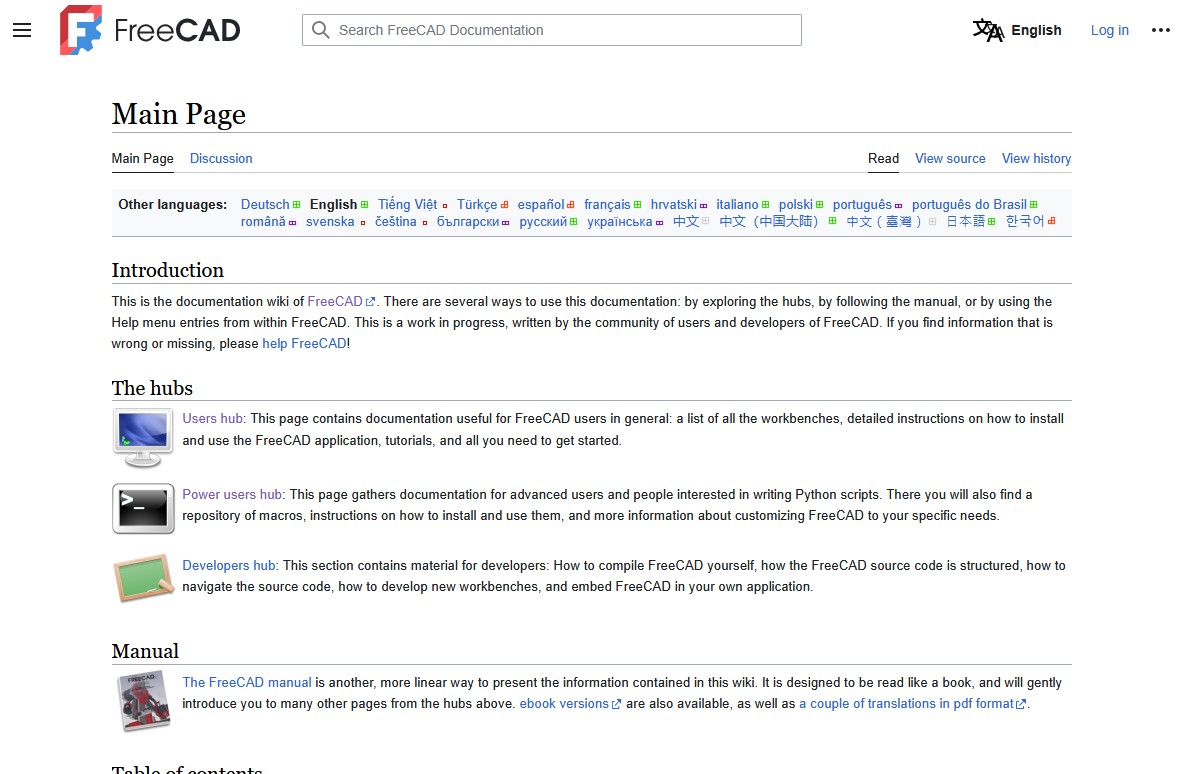
Task: Choose the français translation link
Action: (x=607, y=204)
